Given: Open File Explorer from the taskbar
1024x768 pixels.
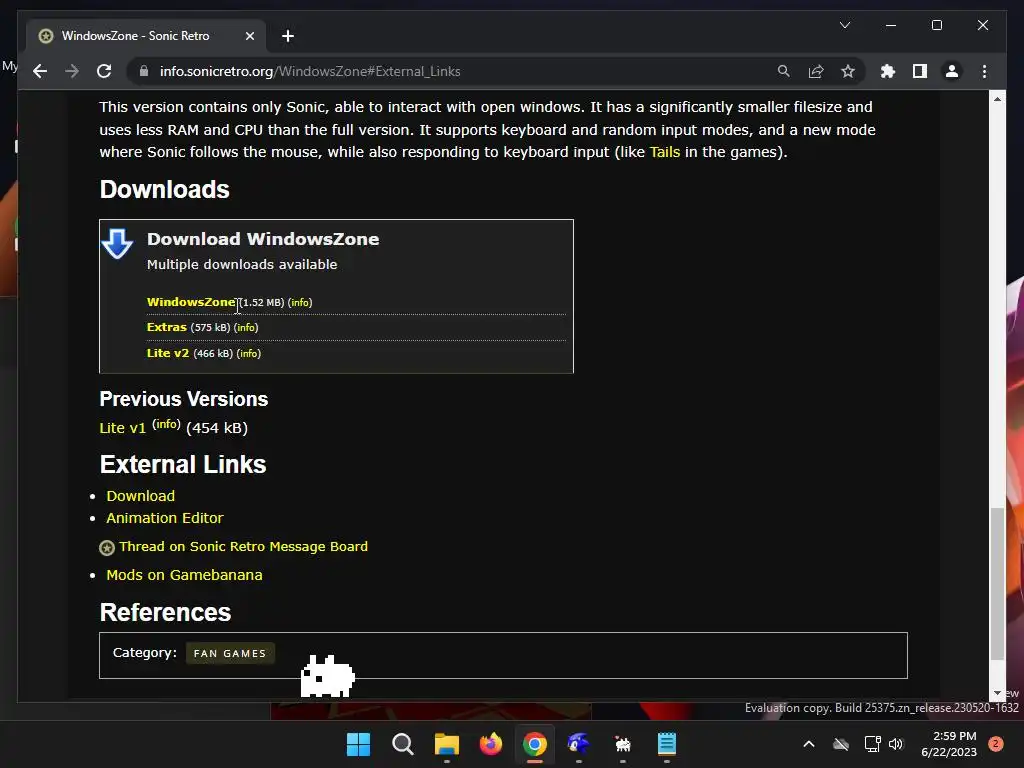Looking at the screenshot, I should pos(447,744).
